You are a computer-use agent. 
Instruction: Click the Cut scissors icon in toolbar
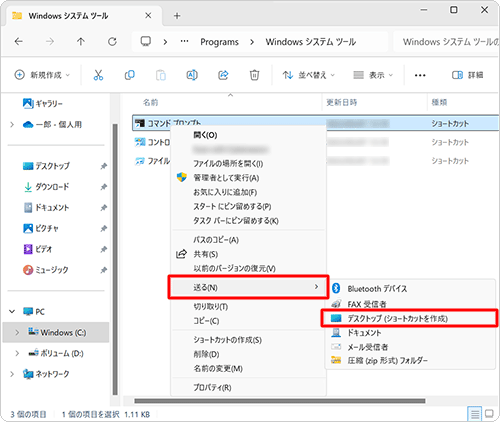click(x=98, y=75)
